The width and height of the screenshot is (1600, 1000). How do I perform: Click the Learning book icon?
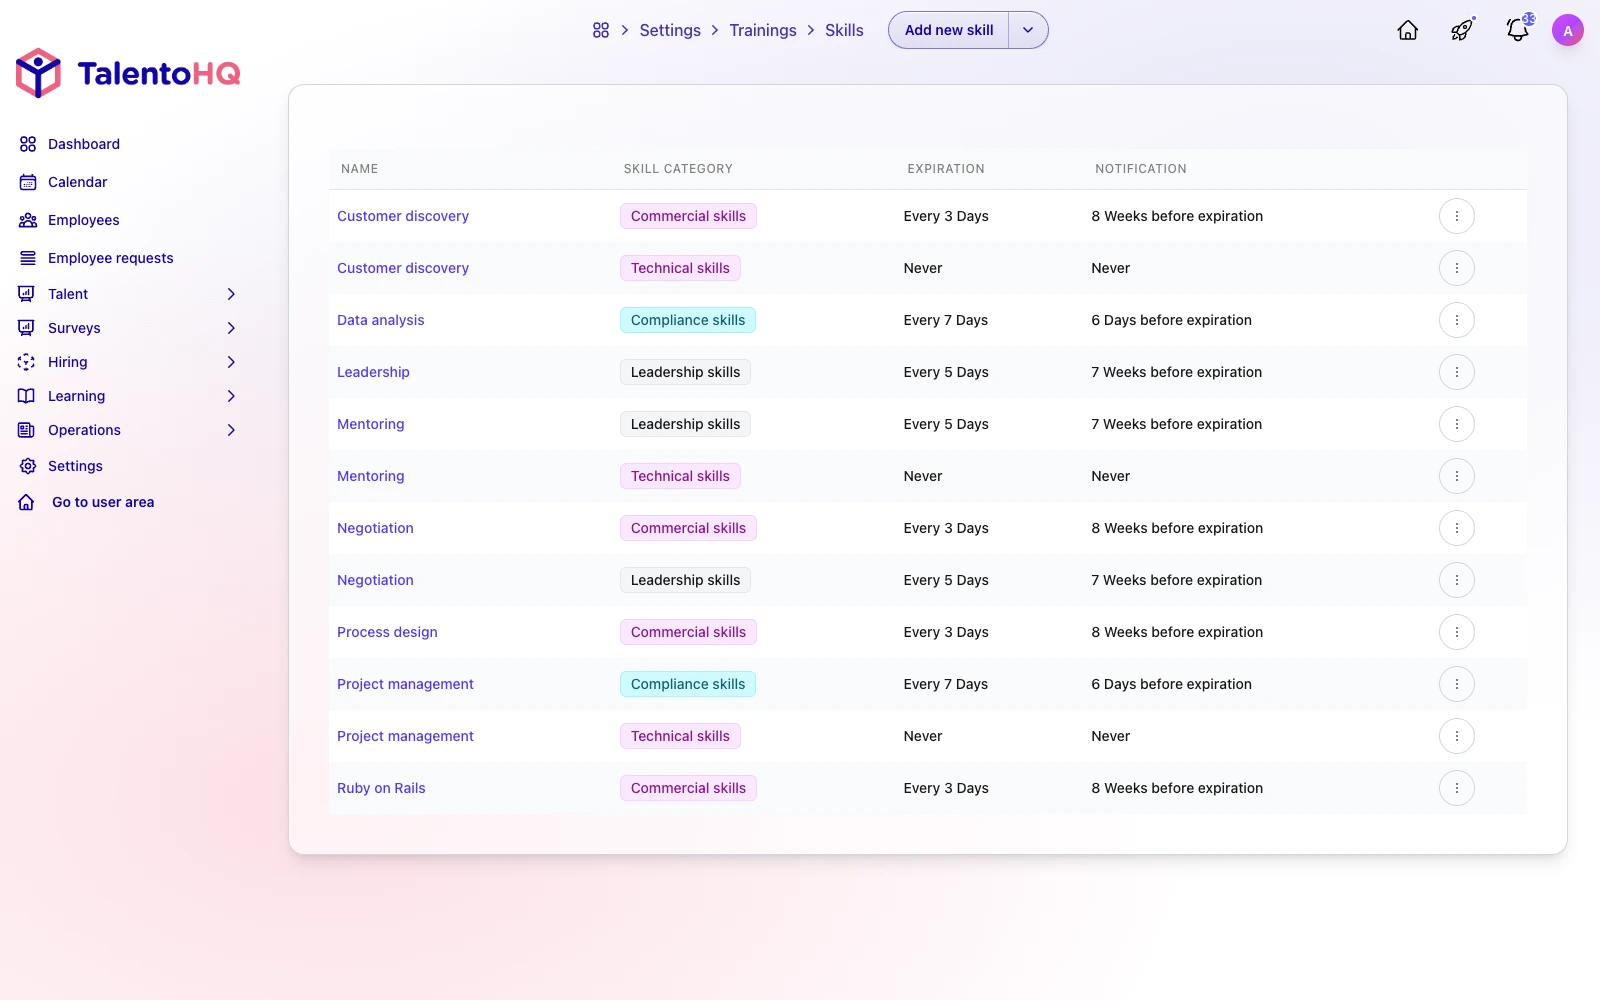[27, 396]
